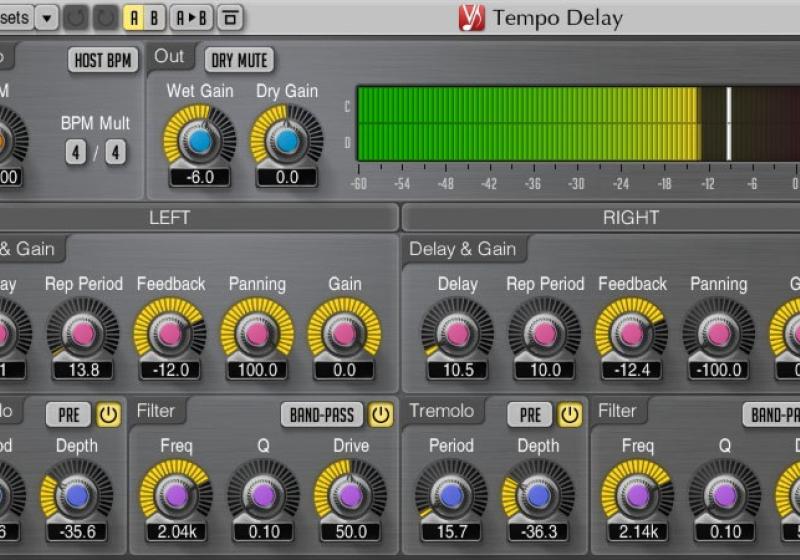Screen dimensions: 800x560
Task: Toggle left filter power button
Action: (381, 415)
